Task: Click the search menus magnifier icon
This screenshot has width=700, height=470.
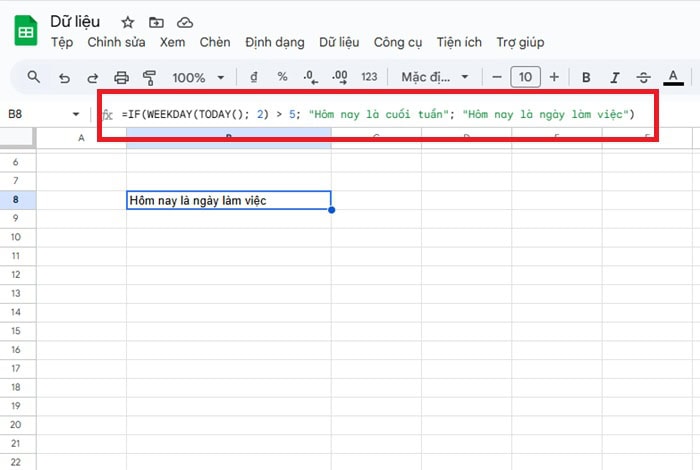Action: coord(34,77)
